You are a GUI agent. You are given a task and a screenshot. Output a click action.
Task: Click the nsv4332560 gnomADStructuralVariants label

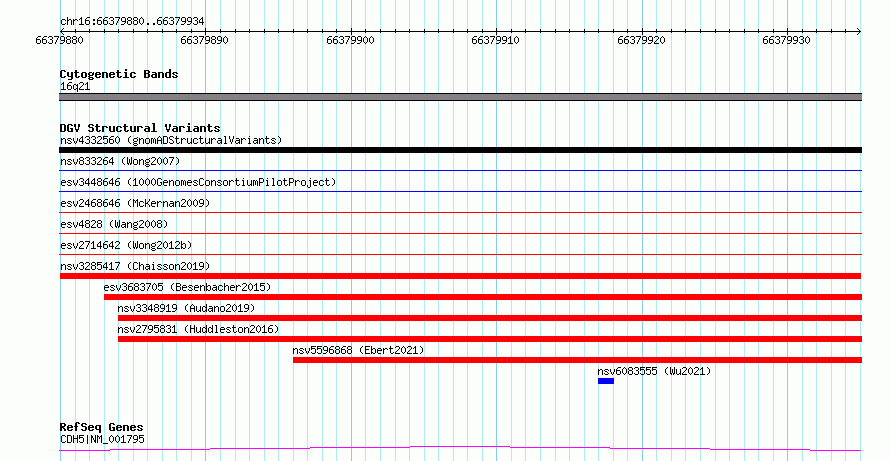tap(171, 140)
